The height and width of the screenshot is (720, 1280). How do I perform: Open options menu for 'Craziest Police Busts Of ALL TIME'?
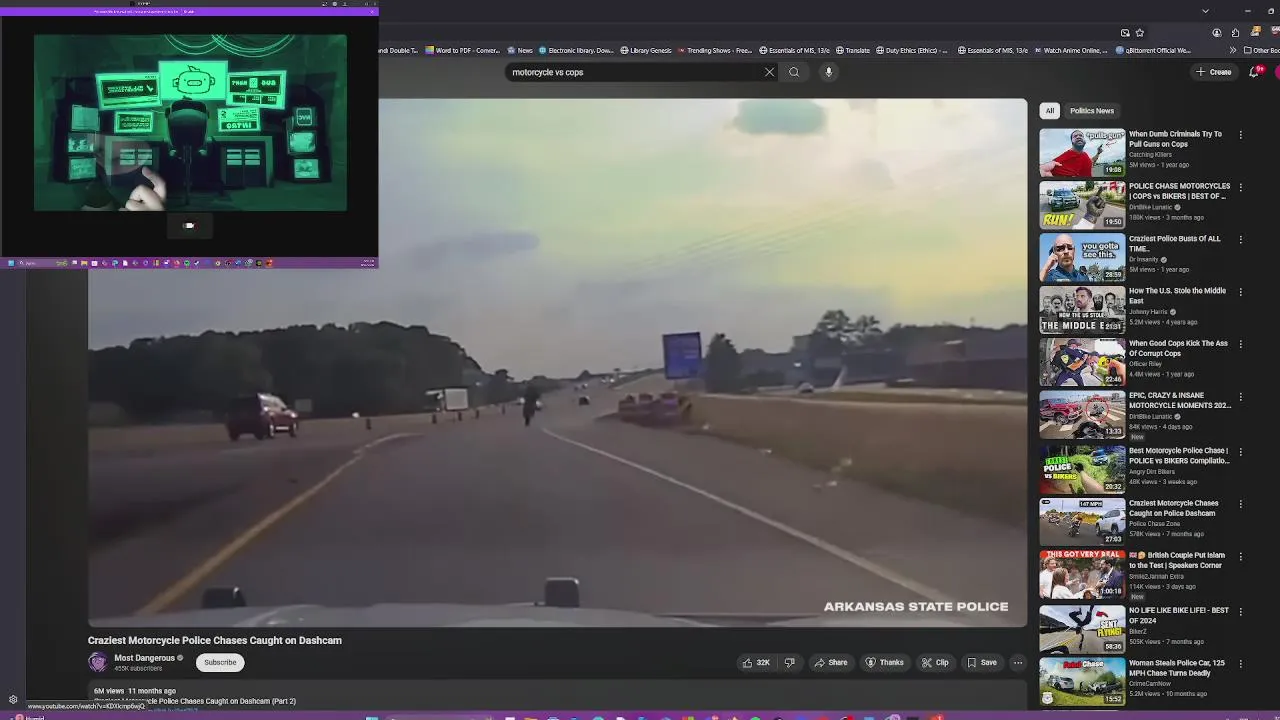(x=1241, y=240)
